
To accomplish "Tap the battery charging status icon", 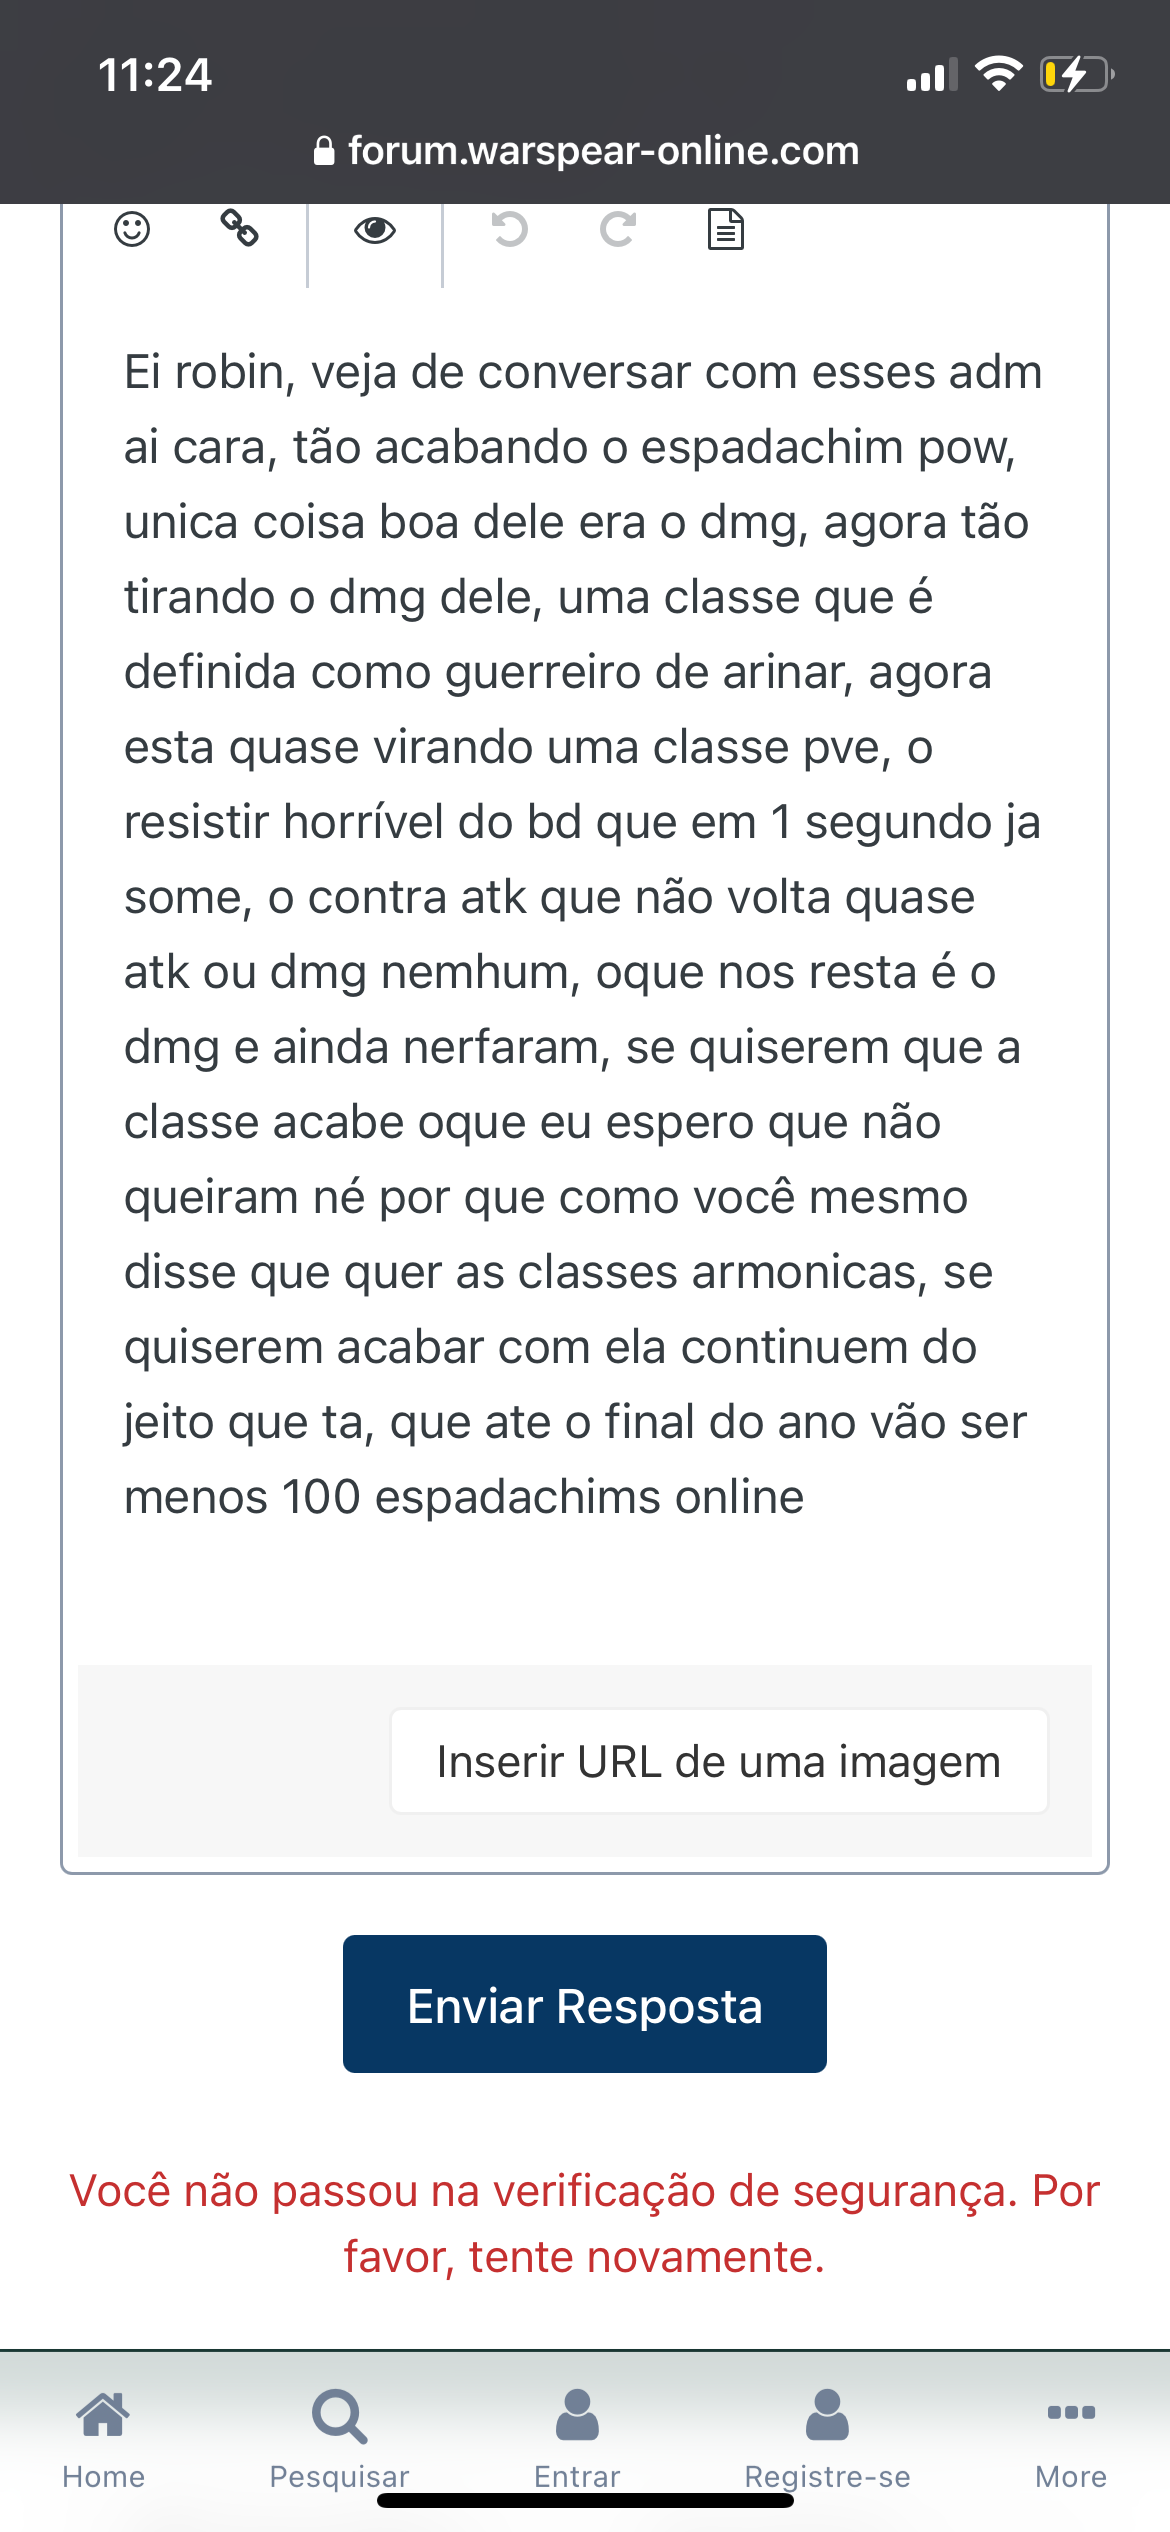I will pyautogui.click(x=1076, y=75).
